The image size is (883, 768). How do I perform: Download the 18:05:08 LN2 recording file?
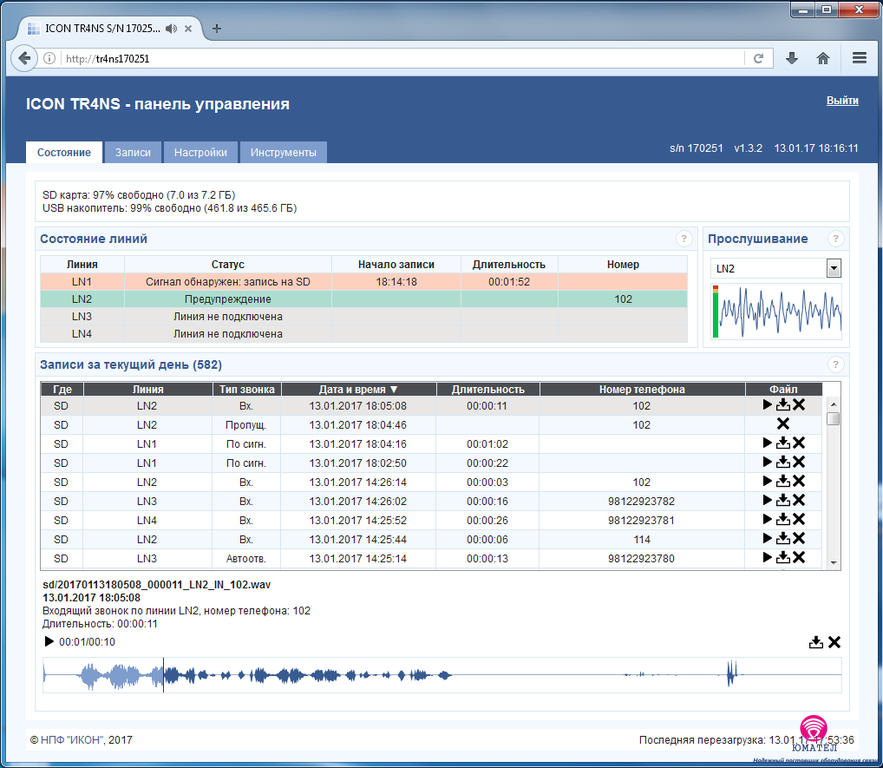tap(783, 404)
